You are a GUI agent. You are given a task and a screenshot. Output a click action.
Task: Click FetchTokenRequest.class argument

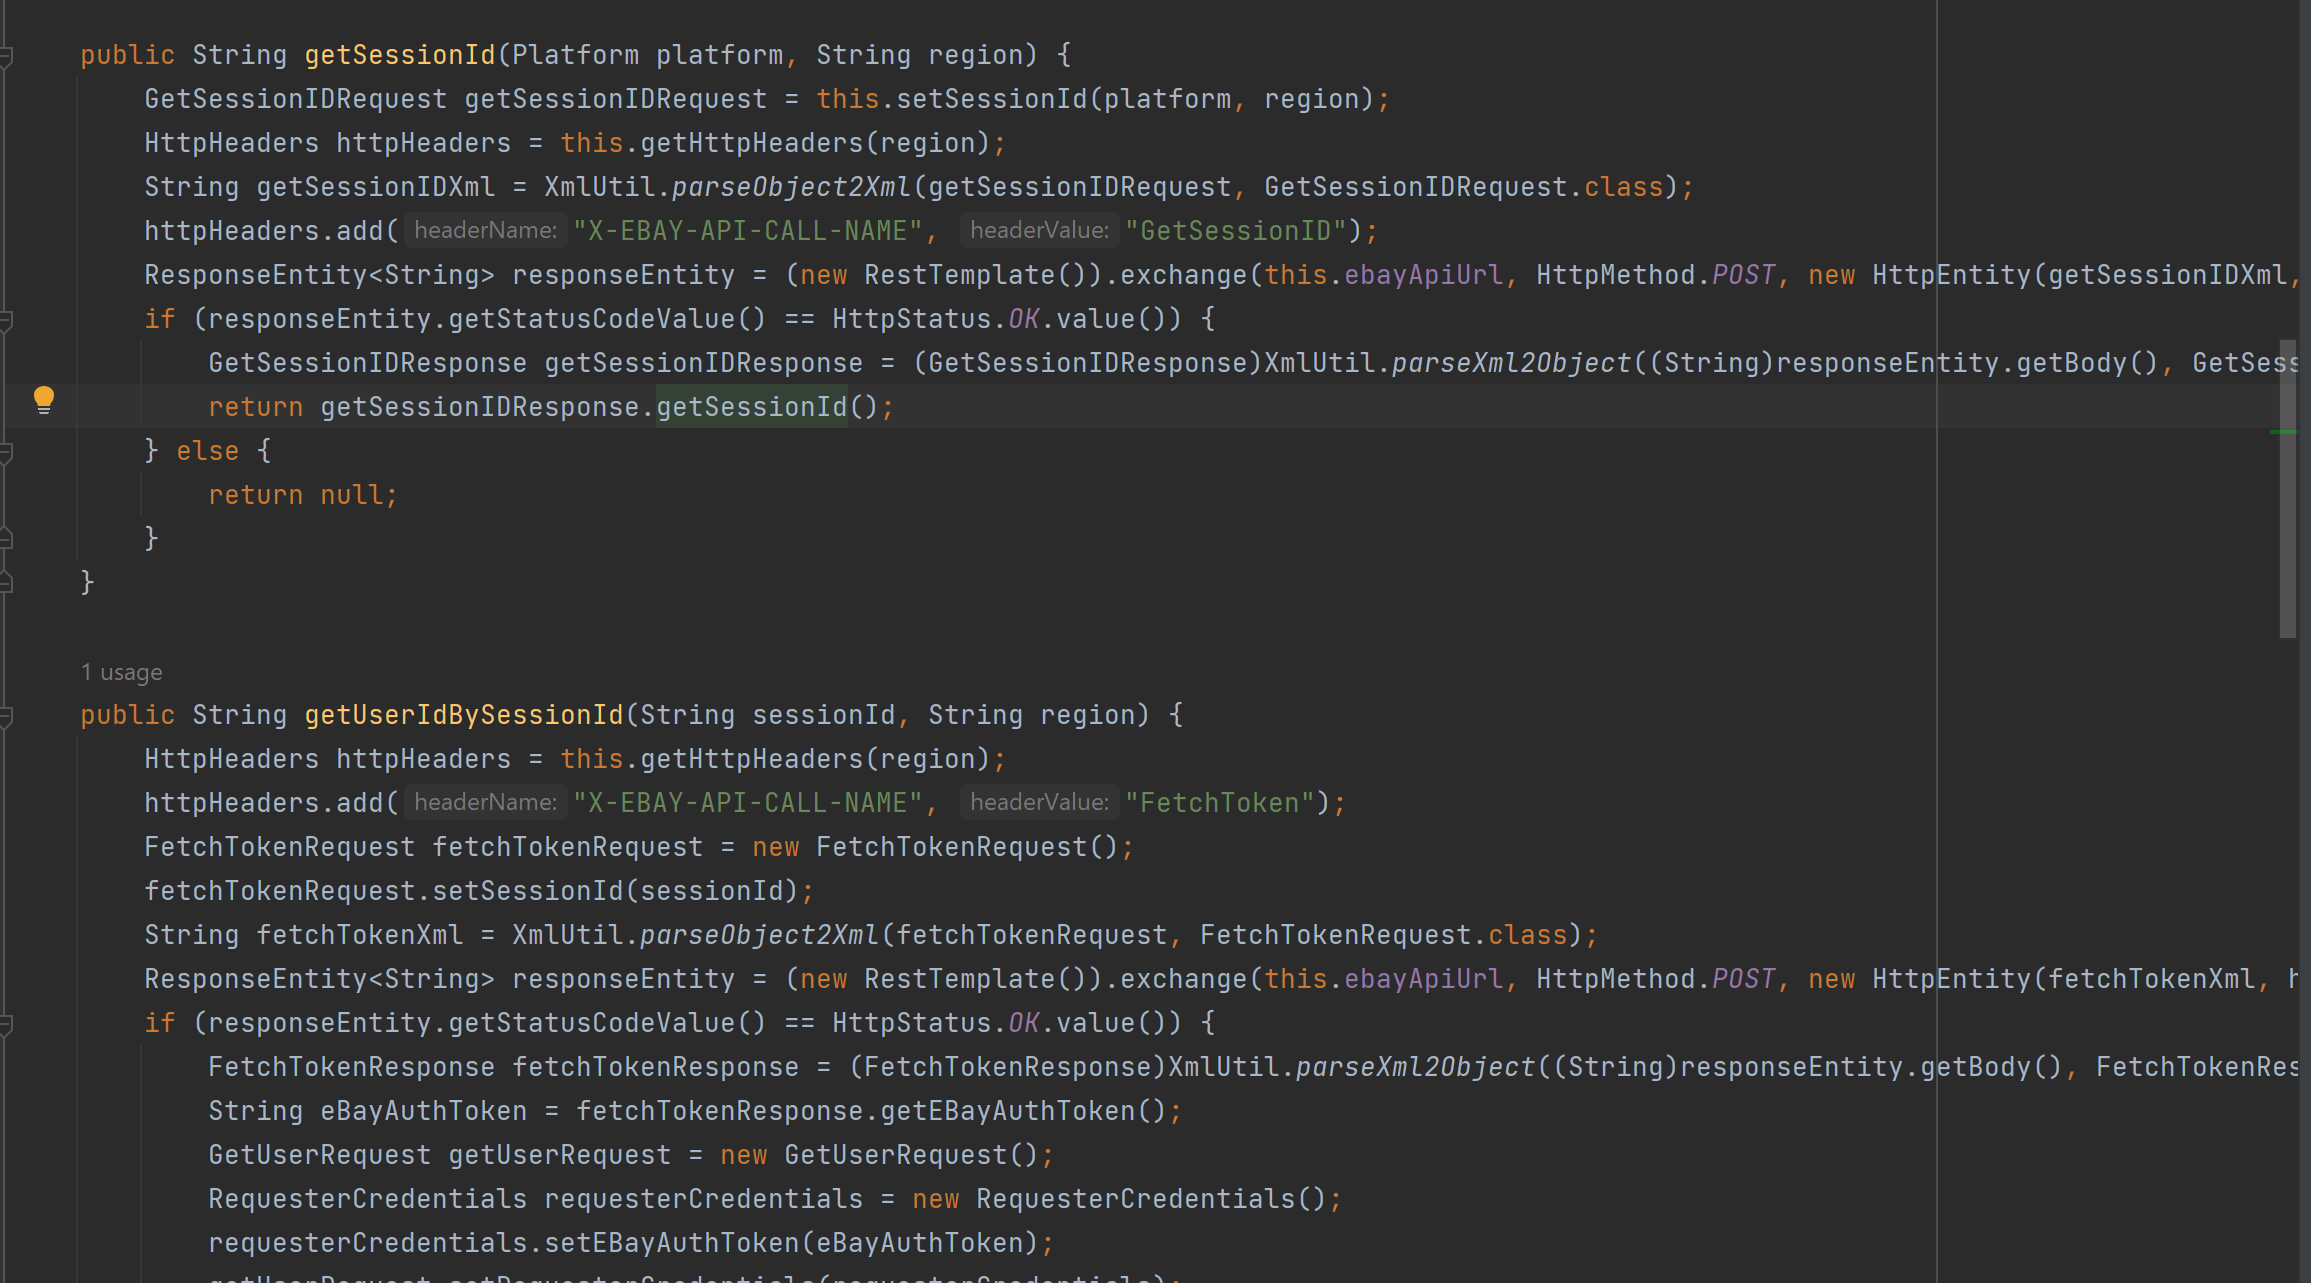(x=1383, y=935)
